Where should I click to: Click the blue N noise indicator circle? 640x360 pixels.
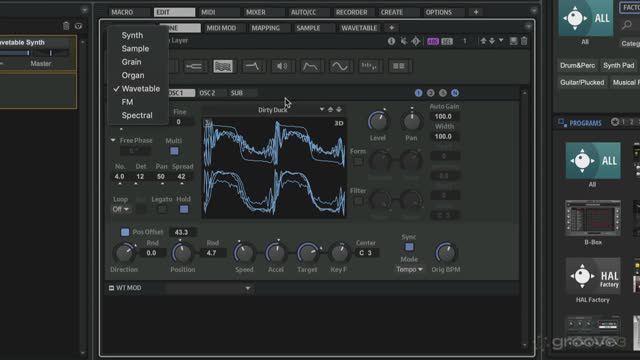pos(455,93)
